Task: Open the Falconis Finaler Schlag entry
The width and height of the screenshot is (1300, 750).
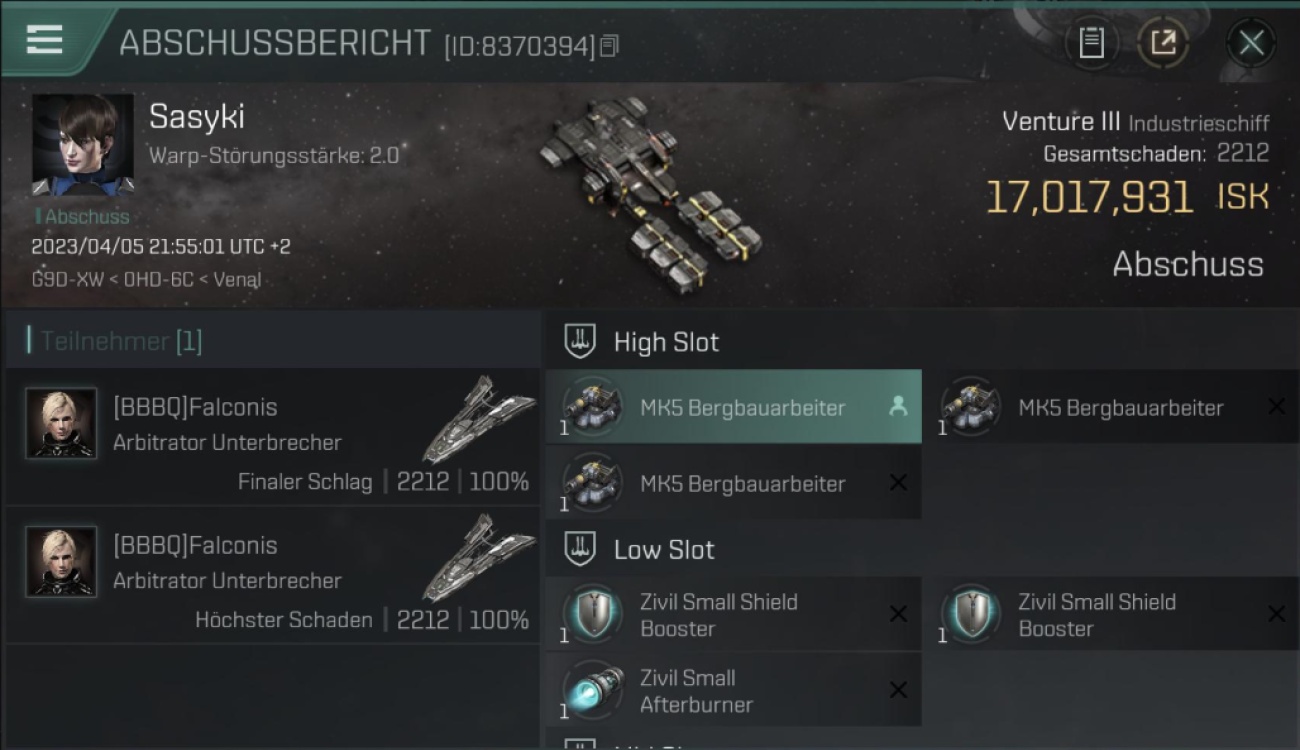Action: tap(272, 437)
